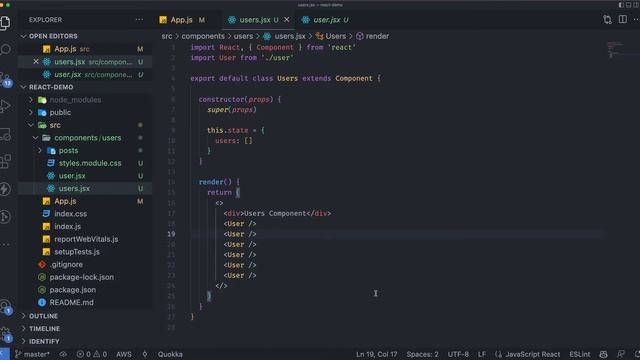The image size is (640, 360).
Task: Expand the Timeline section
Action: click(x=44, y=329)
